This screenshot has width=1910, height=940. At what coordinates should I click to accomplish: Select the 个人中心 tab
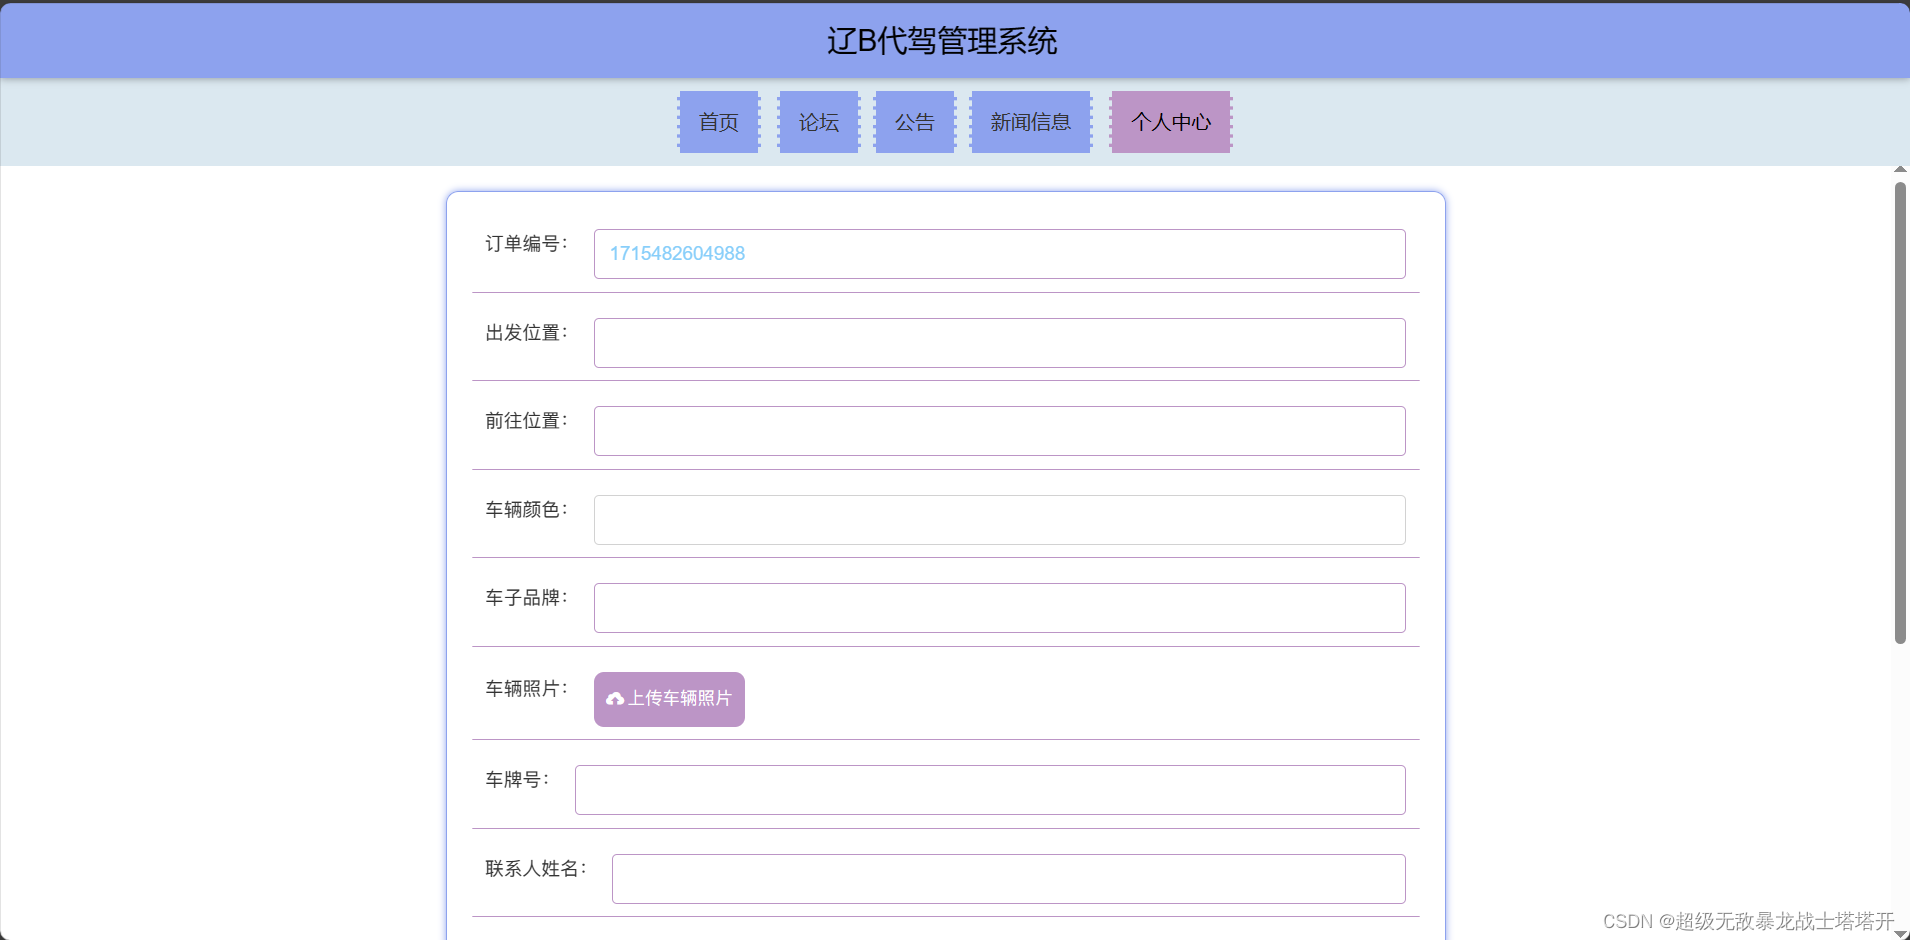point(1171,122)
